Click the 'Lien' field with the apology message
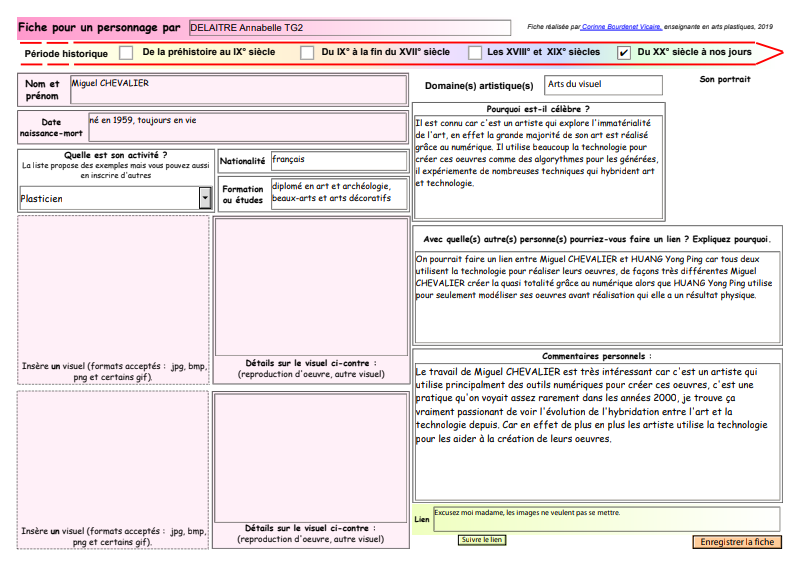Viewport: 800px width, 566px height. click(x=606, y=519)
